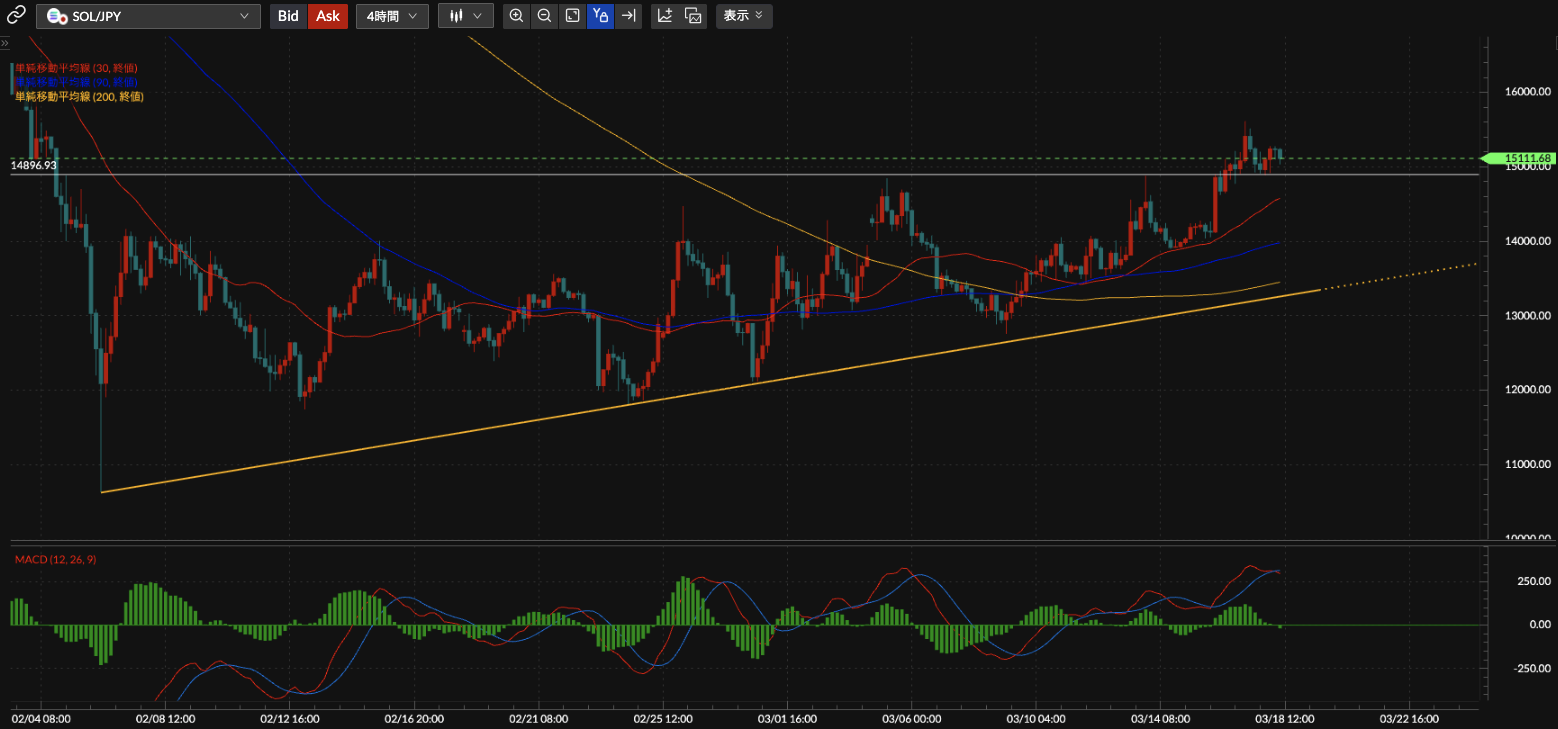This screenshot has width=1558, height=729.
Task: Select the 14896.93 horizontal price line
Action: (x=700, y=175)
